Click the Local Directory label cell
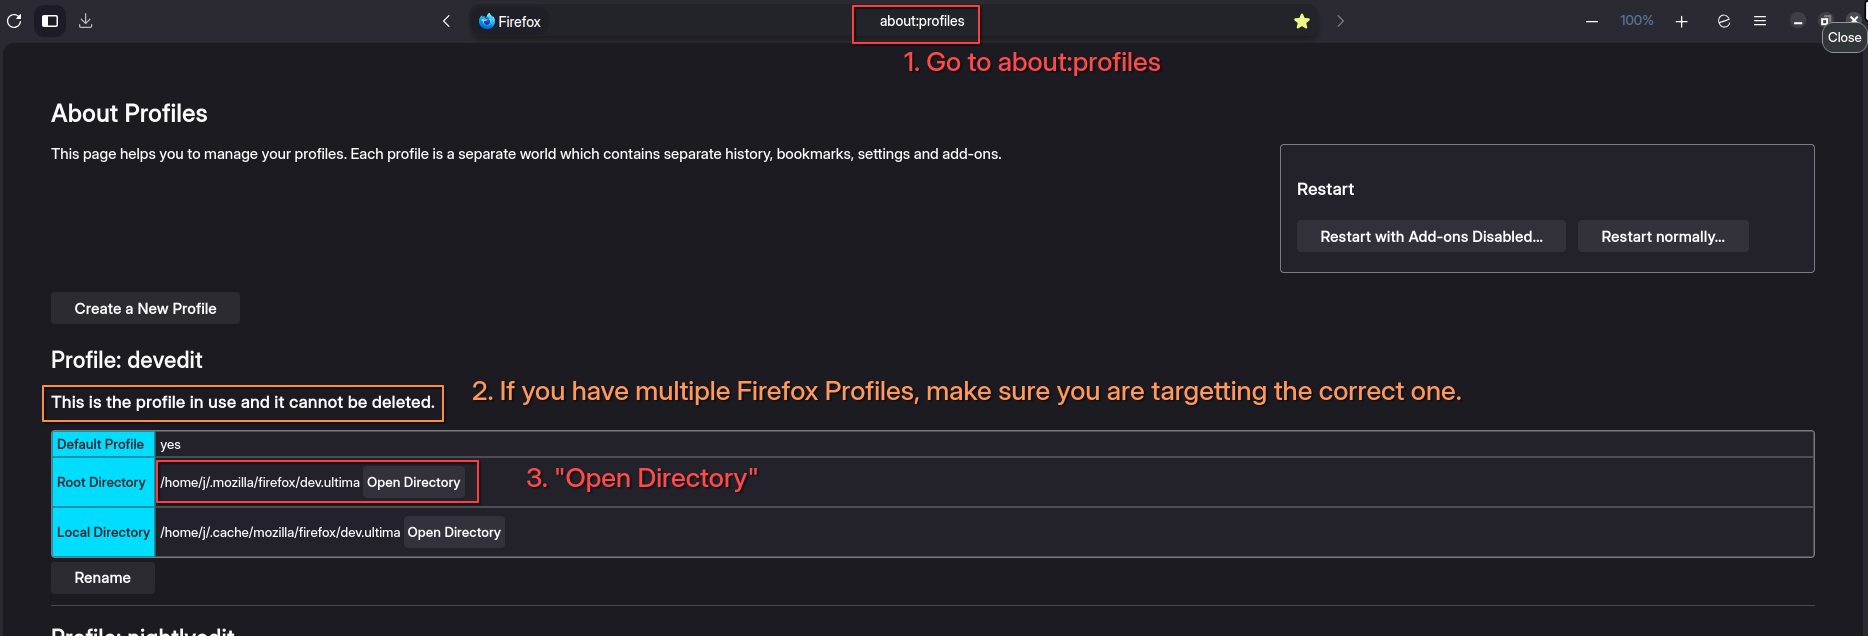 click(103, 532)
